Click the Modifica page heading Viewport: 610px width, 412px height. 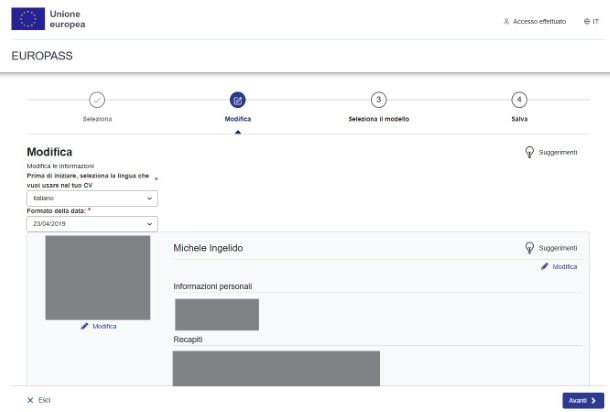coord(49,152)
